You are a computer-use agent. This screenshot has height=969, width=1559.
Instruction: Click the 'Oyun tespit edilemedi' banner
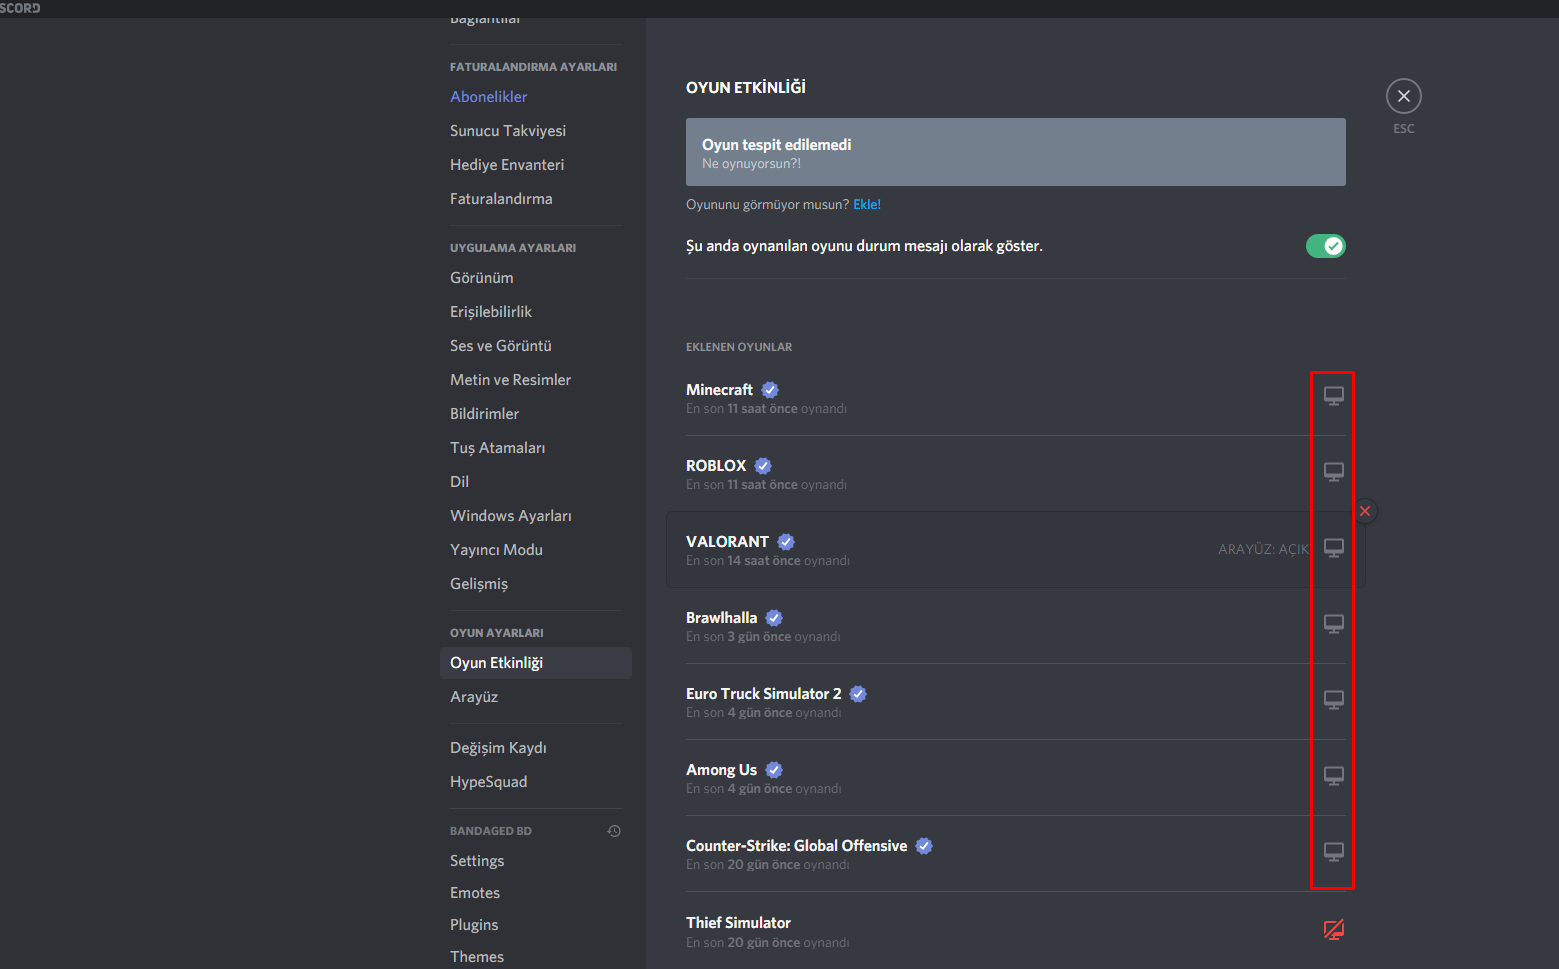(1016, 152)
